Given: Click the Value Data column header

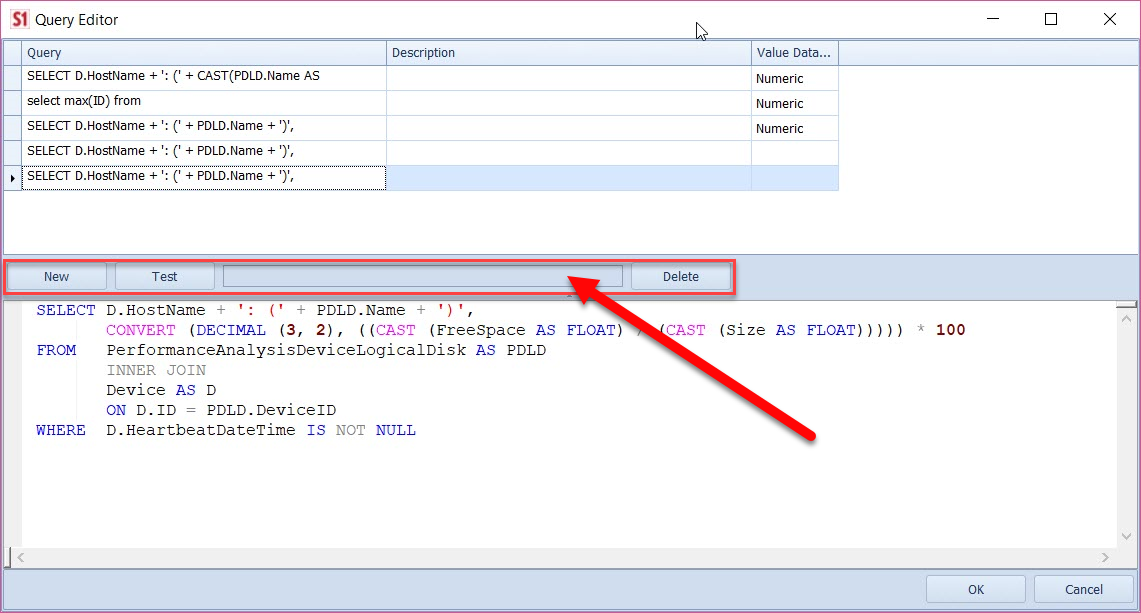Looking at the screenshot, I should click(x=793, y=53).
